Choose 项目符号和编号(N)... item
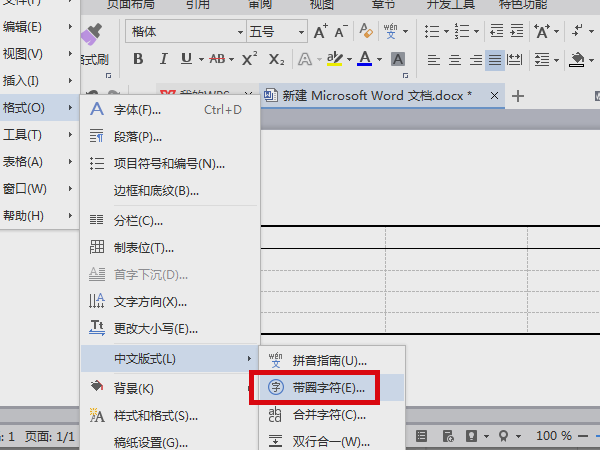The width and height of the screenshot is (600, 450). pyautogui.click(x=170, y=164)
